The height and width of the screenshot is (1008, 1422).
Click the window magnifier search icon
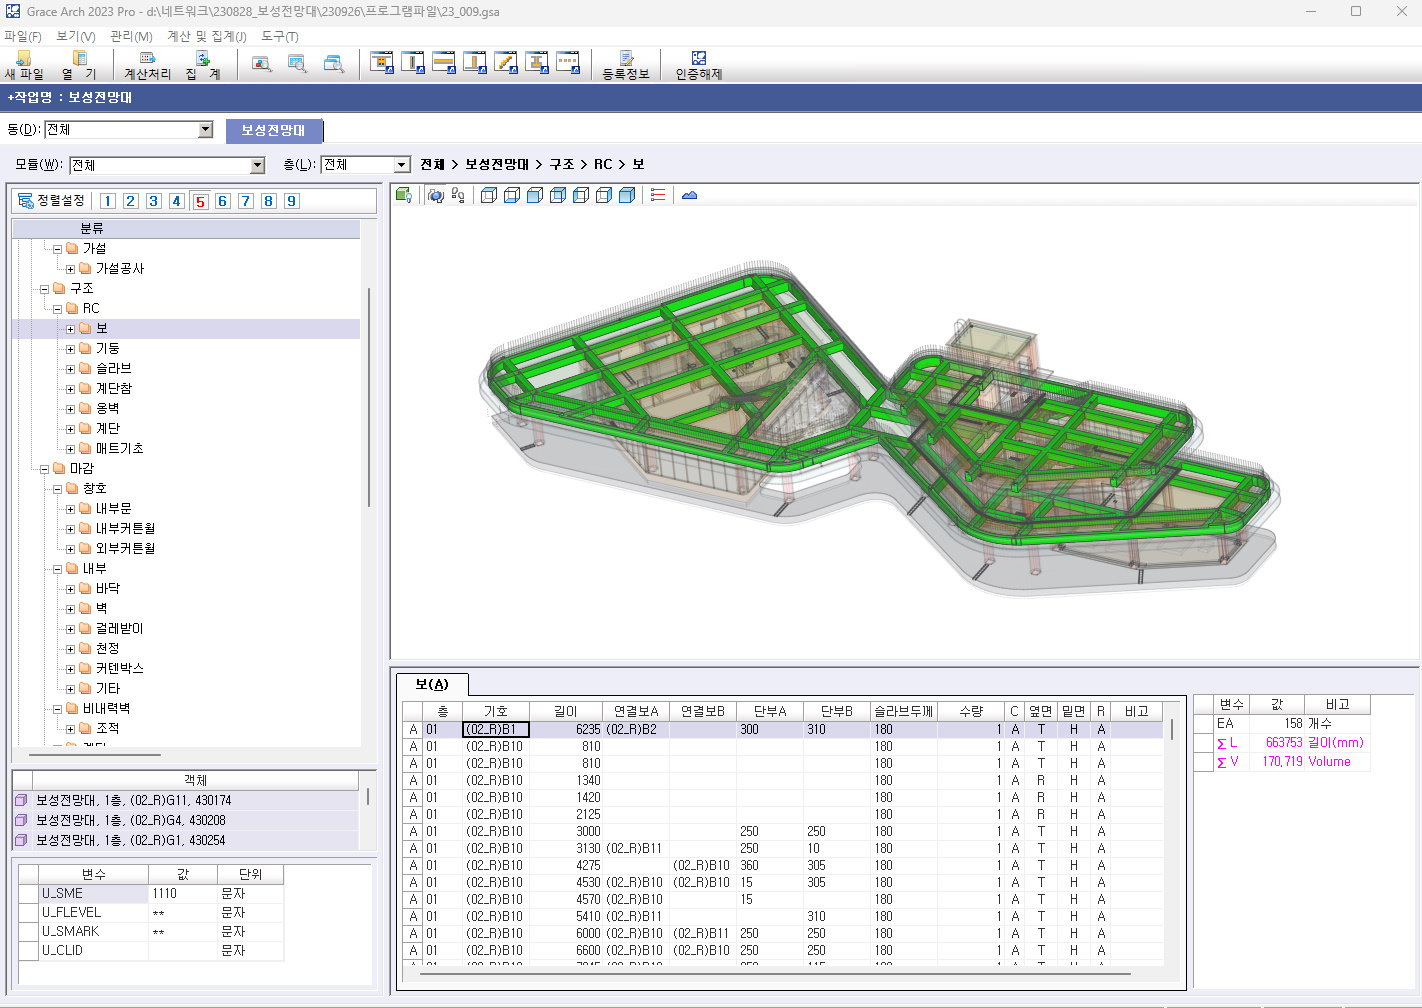click(334, 63)
